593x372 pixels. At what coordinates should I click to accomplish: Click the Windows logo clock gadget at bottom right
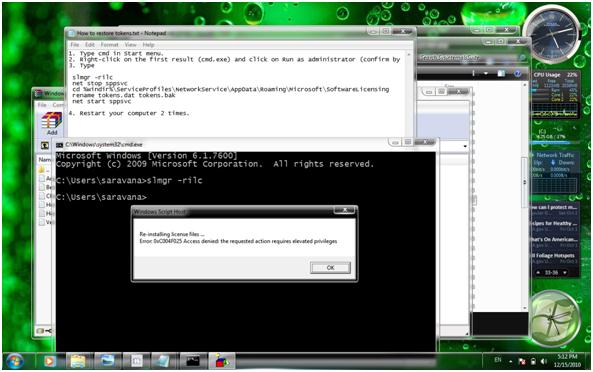554,318
